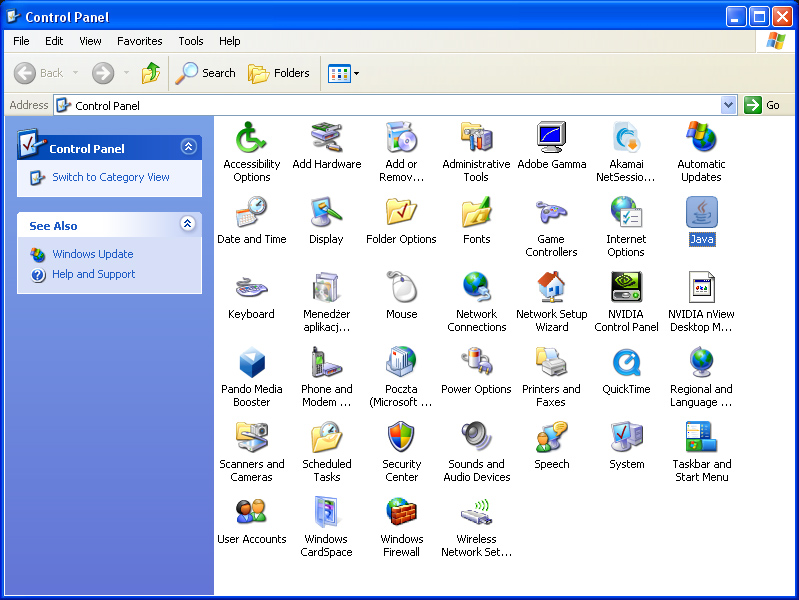Open Date and Time icon

coord(251,213)
